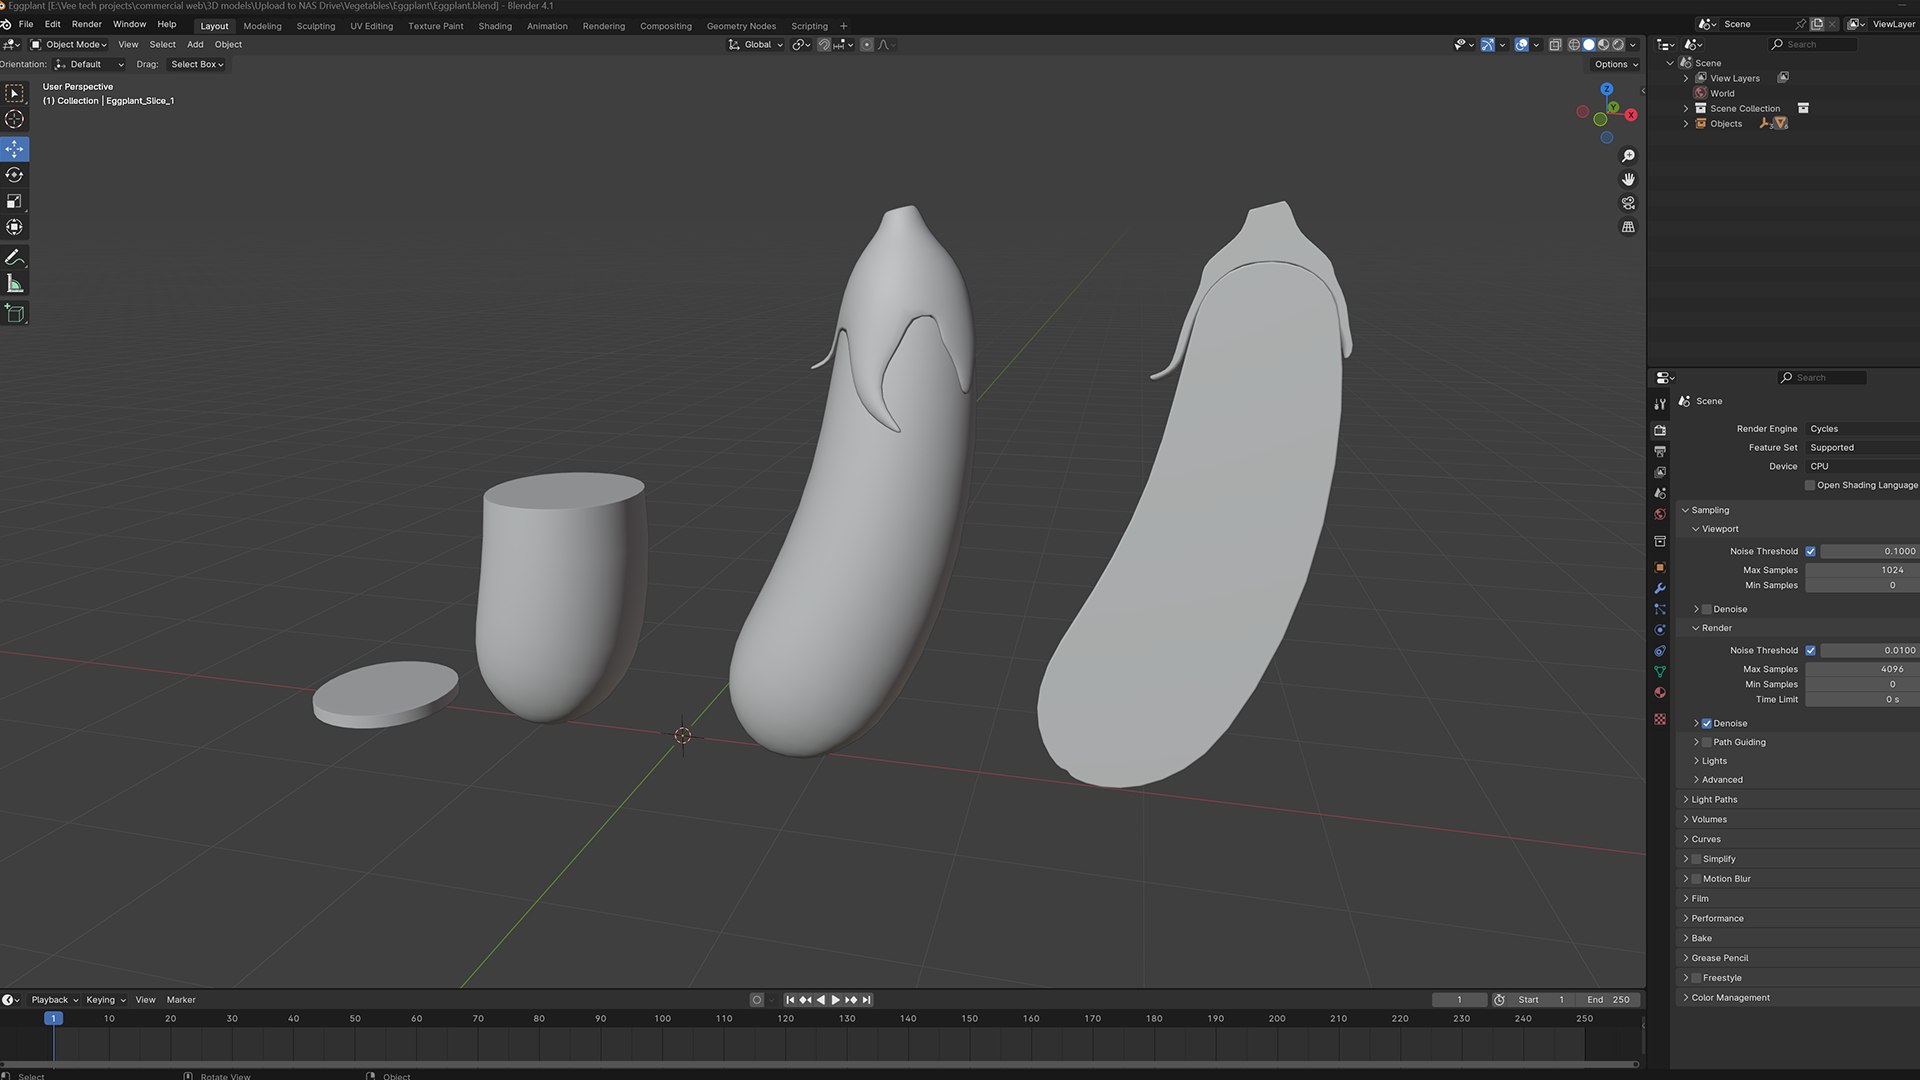Open the Device CPU dropdown
The image size is (1920, 1080).
click(1862, 466)
